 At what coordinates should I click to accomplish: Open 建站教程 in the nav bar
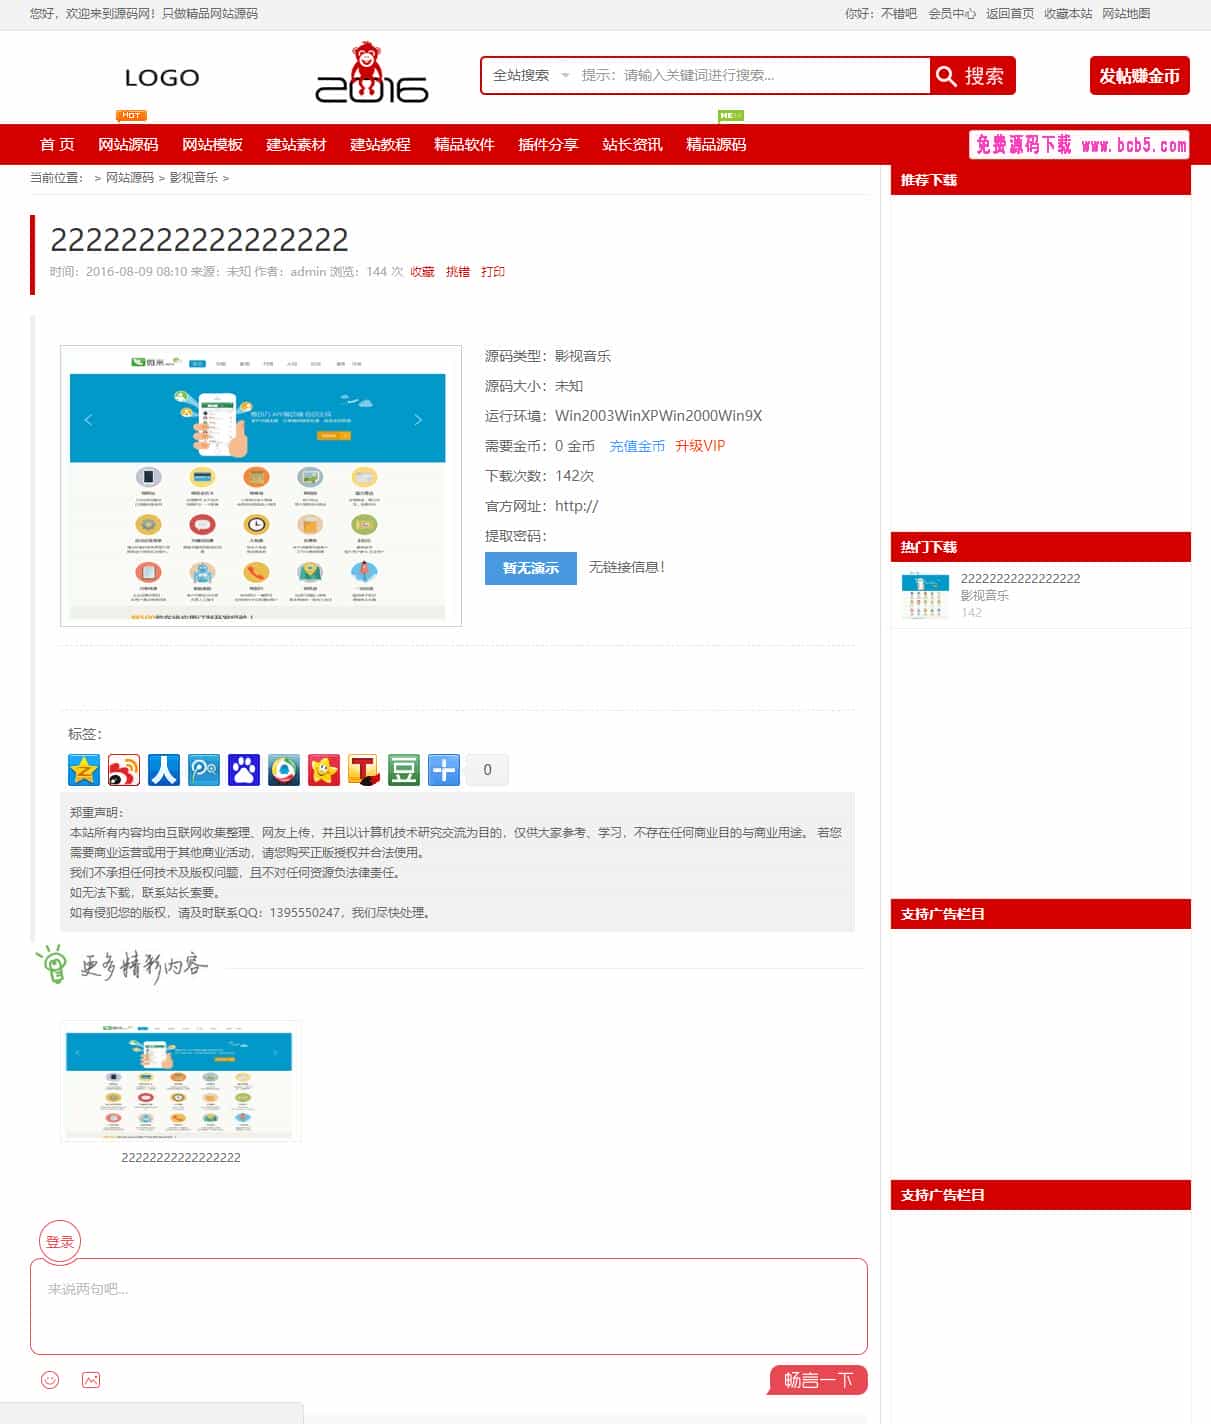pos(380,145)
